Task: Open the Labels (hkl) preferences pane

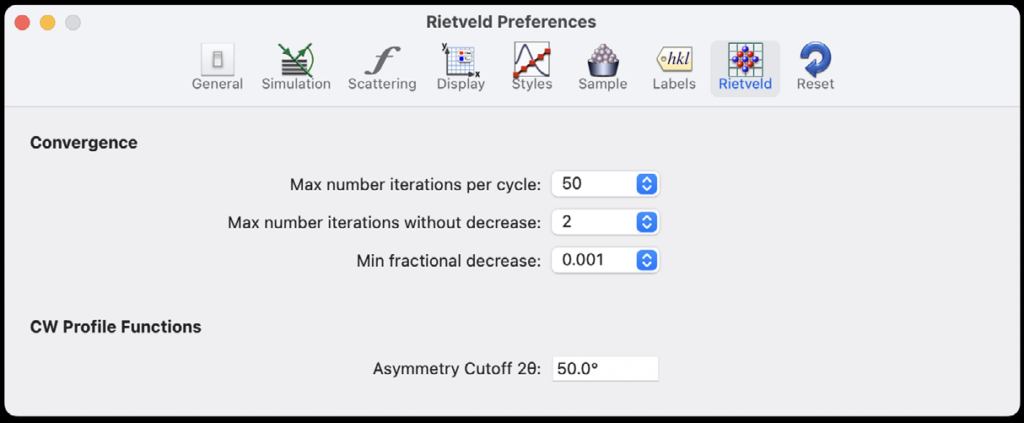Action: click(674, 62)
